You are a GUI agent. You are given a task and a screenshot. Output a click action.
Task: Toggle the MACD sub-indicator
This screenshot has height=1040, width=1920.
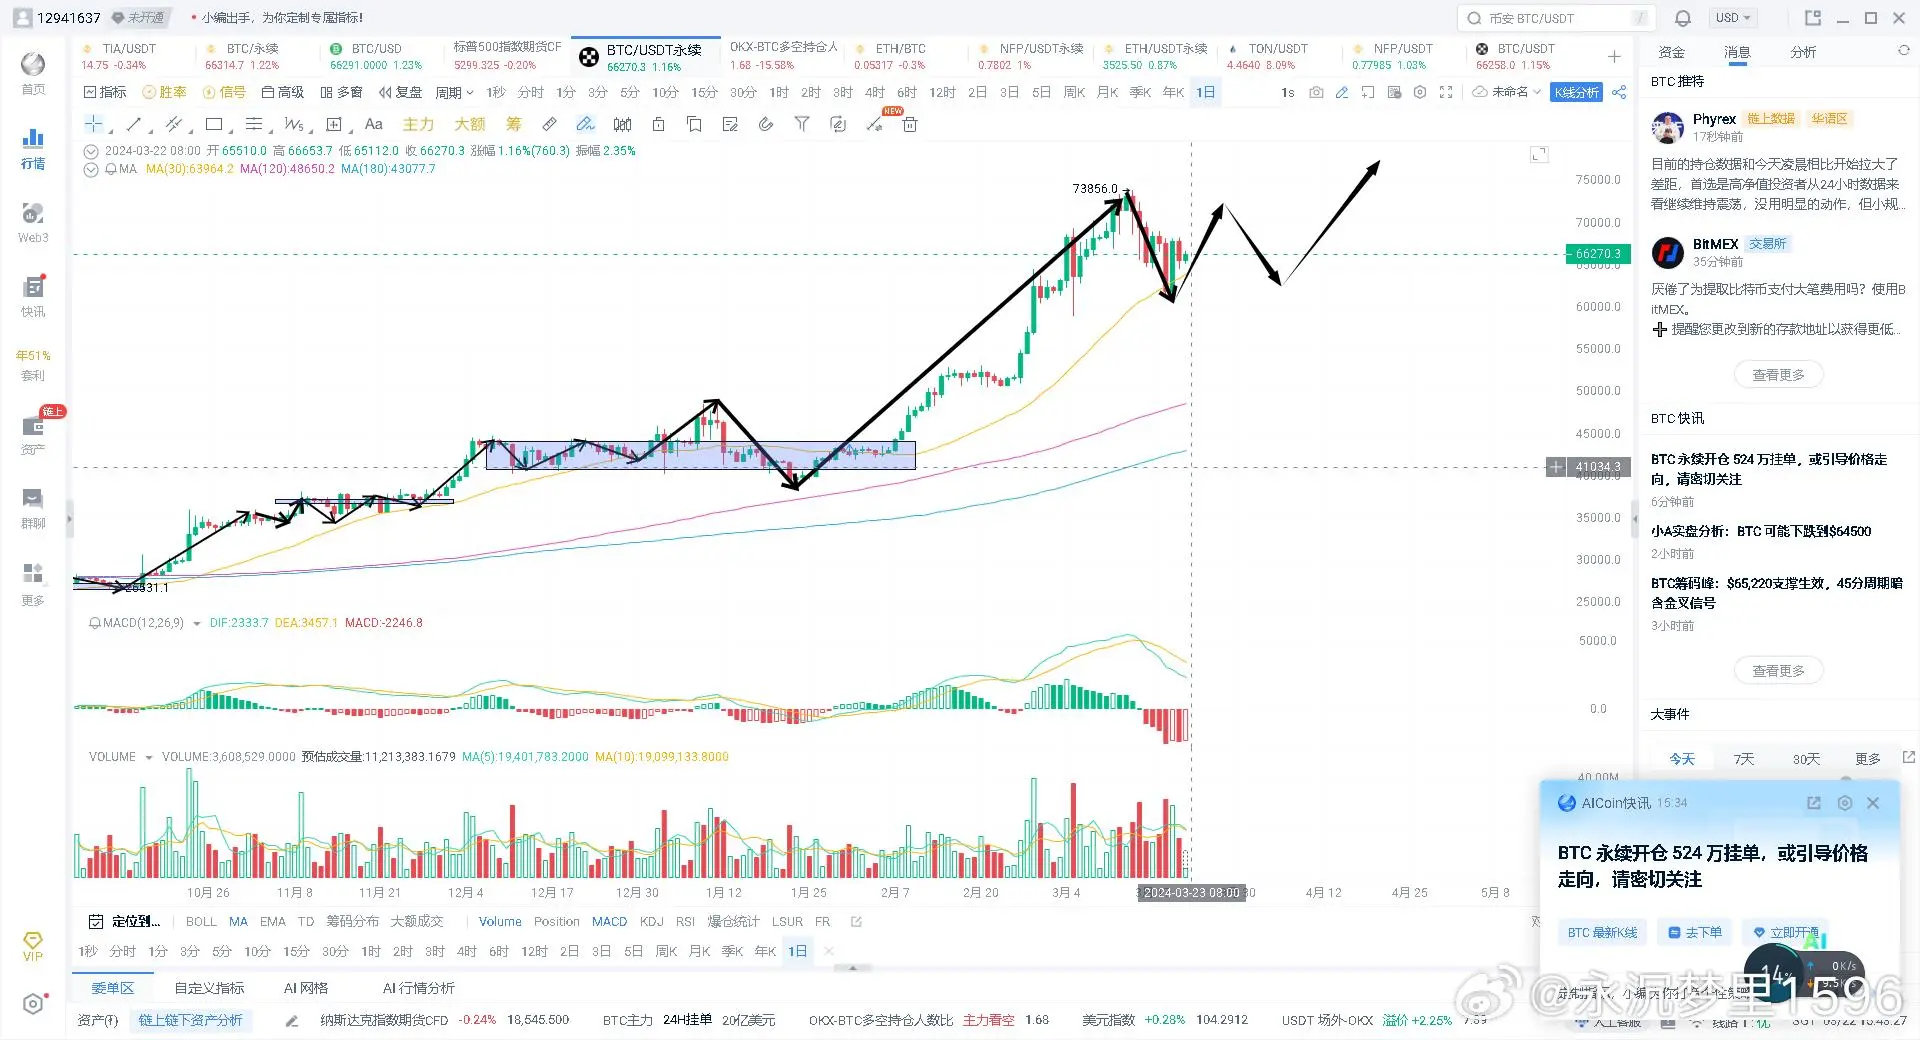click(609, 921)
